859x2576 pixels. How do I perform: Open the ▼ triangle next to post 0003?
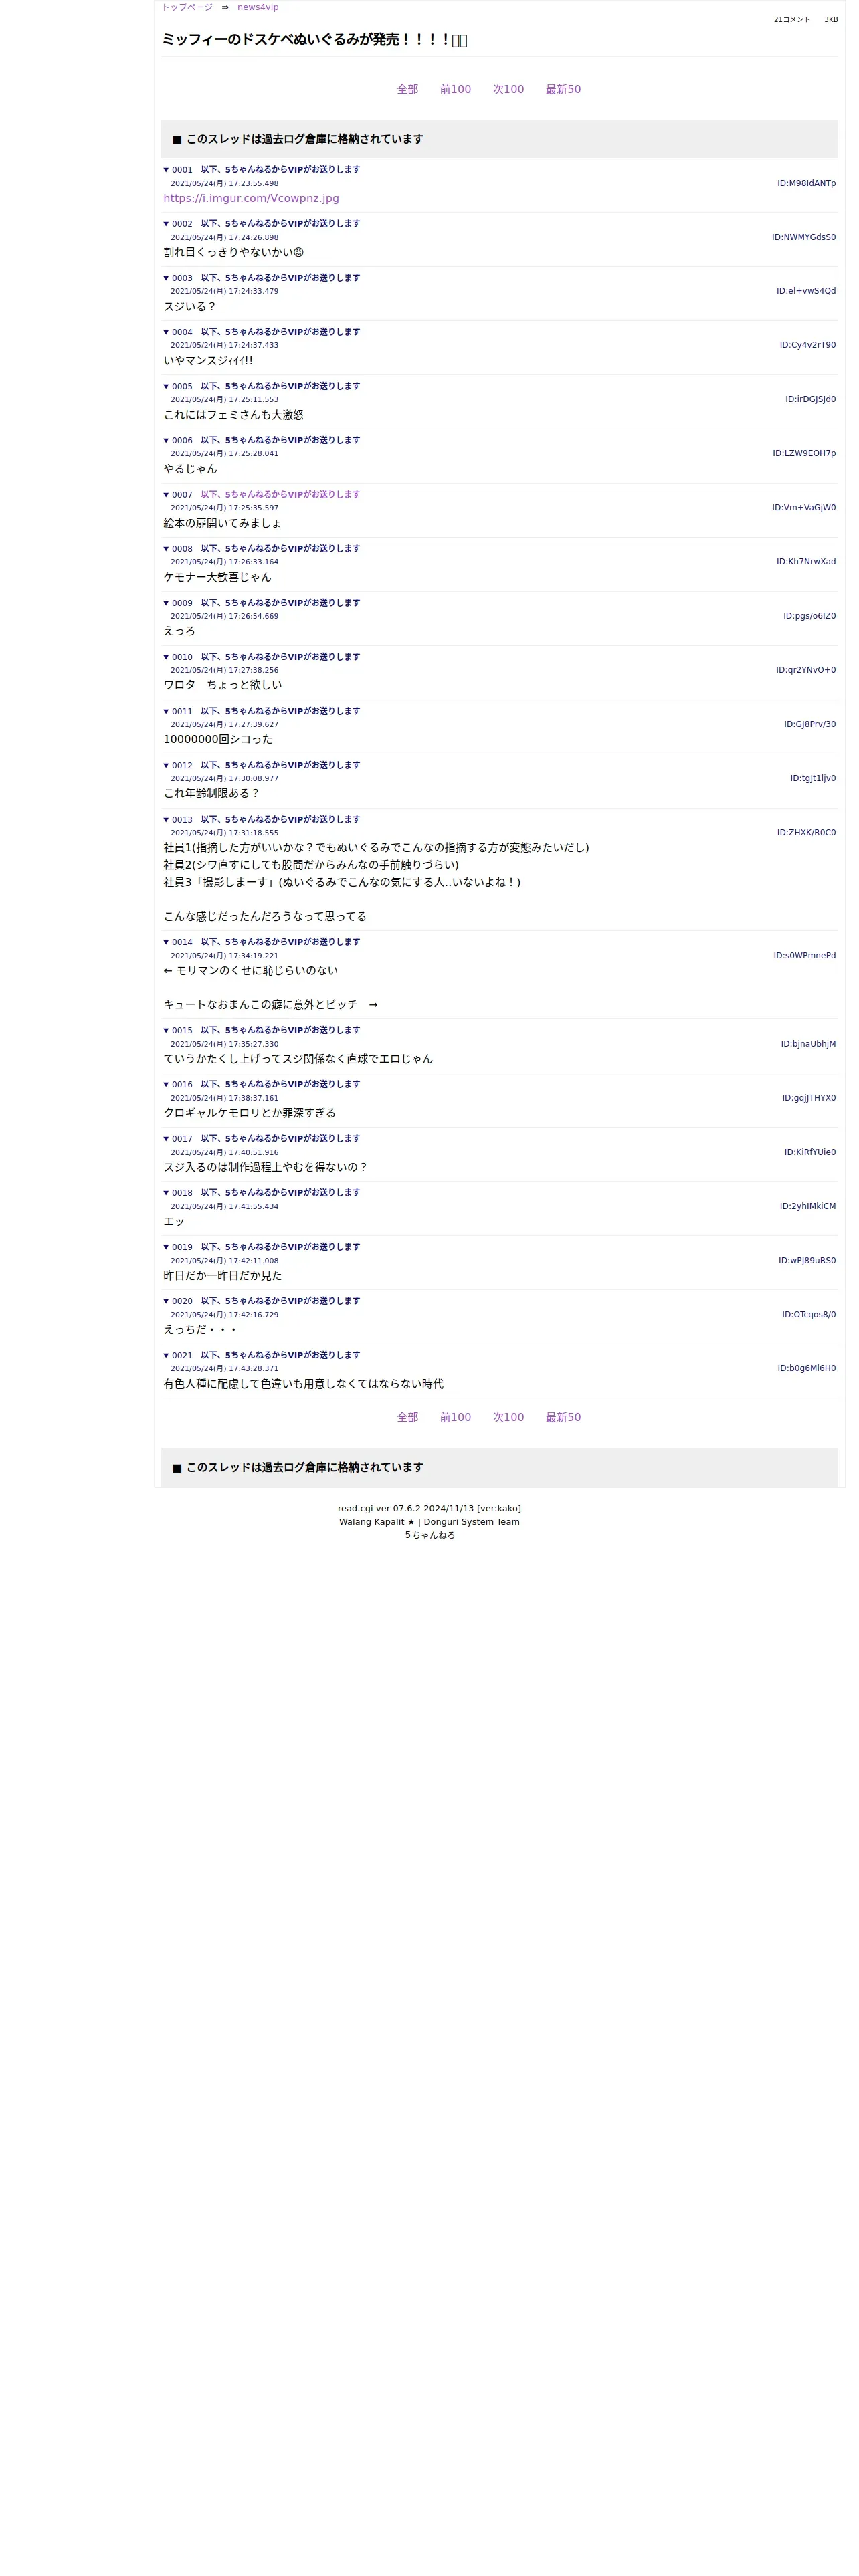click(166, 278)
